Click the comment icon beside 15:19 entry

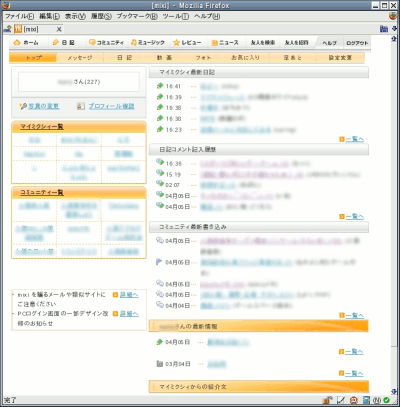[x=160, y=173]
